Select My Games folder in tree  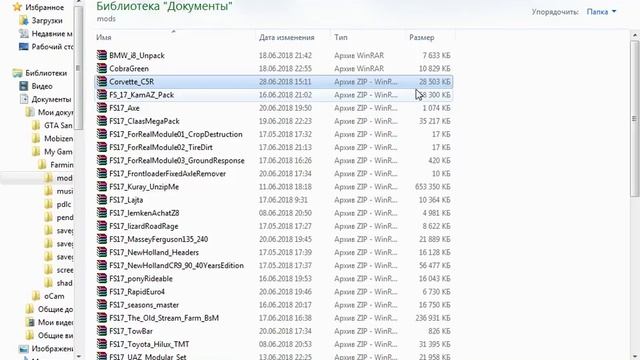(x=58, y=151)
